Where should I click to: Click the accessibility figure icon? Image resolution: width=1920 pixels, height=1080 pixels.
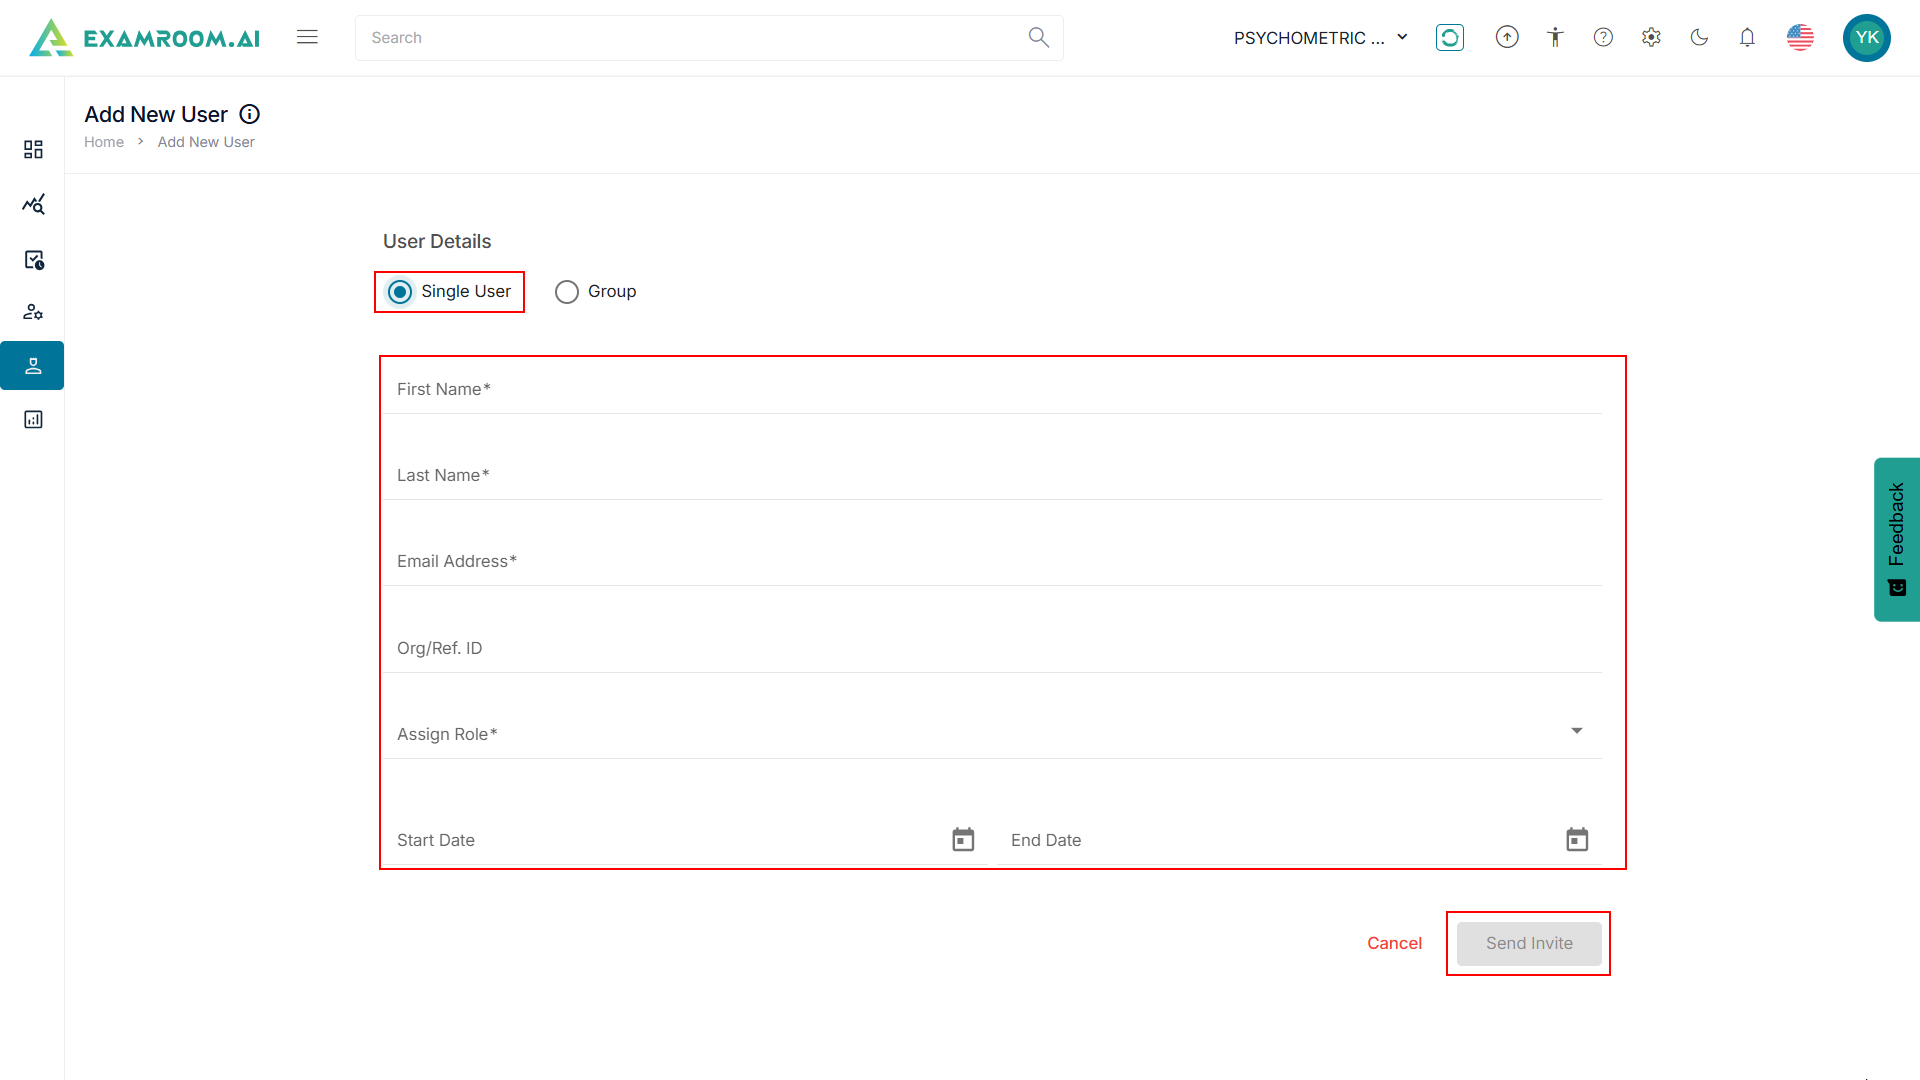(x=1555, y=37)
